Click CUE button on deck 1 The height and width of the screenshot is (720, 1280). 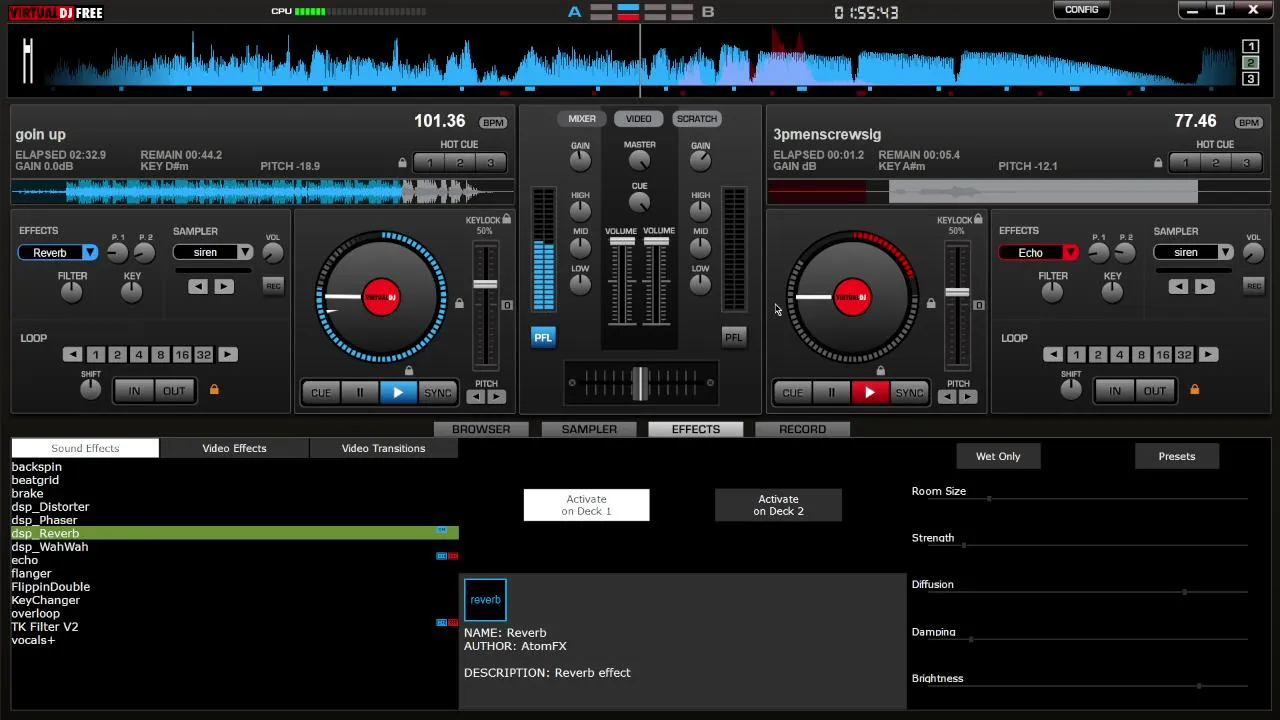click(x=321, y=393)
